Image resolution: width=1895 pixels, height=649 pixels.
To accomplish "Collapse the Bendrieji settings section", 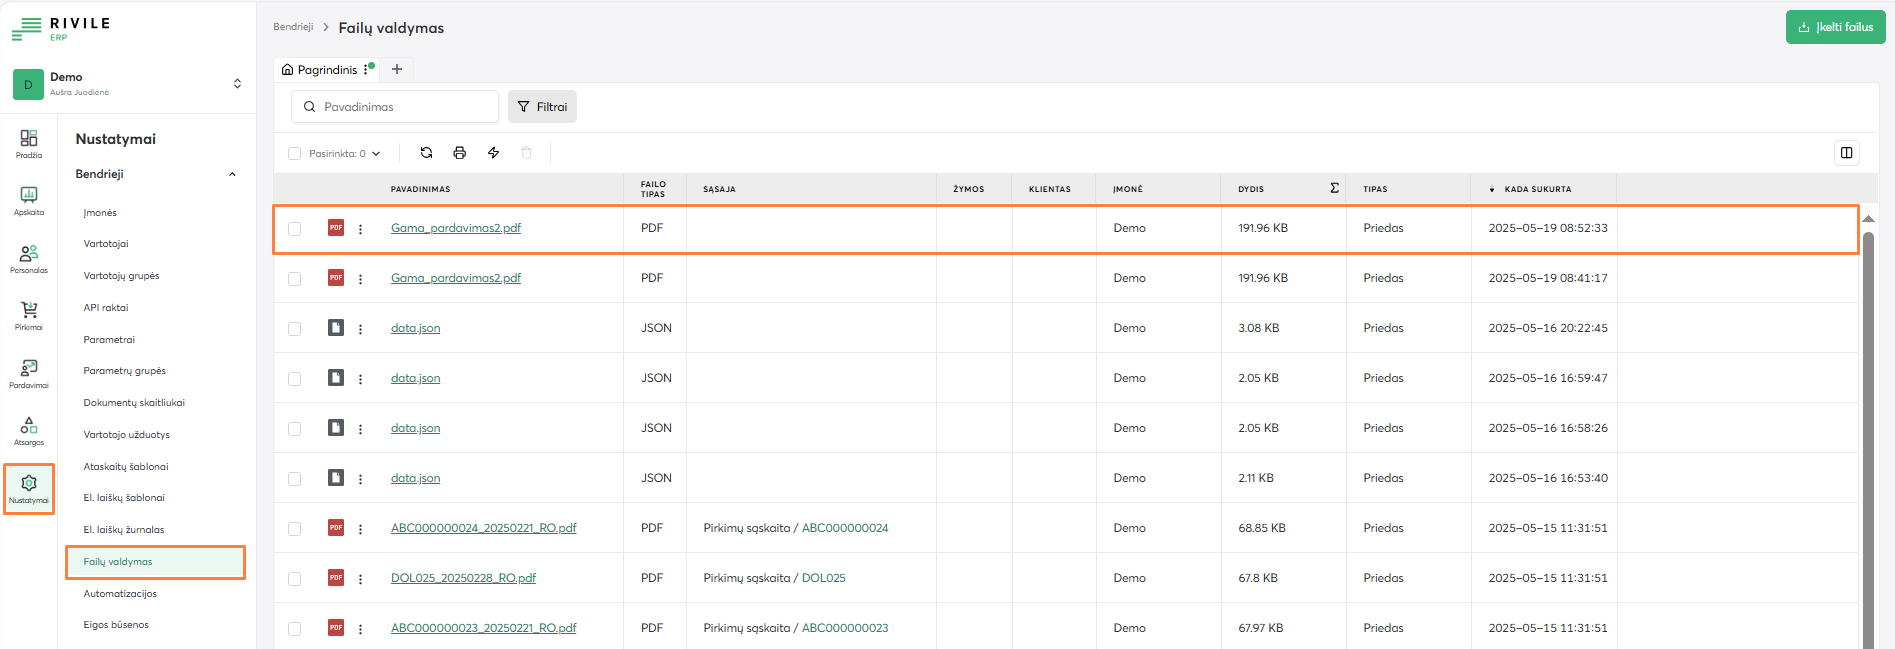I will (x=232, y=174).
